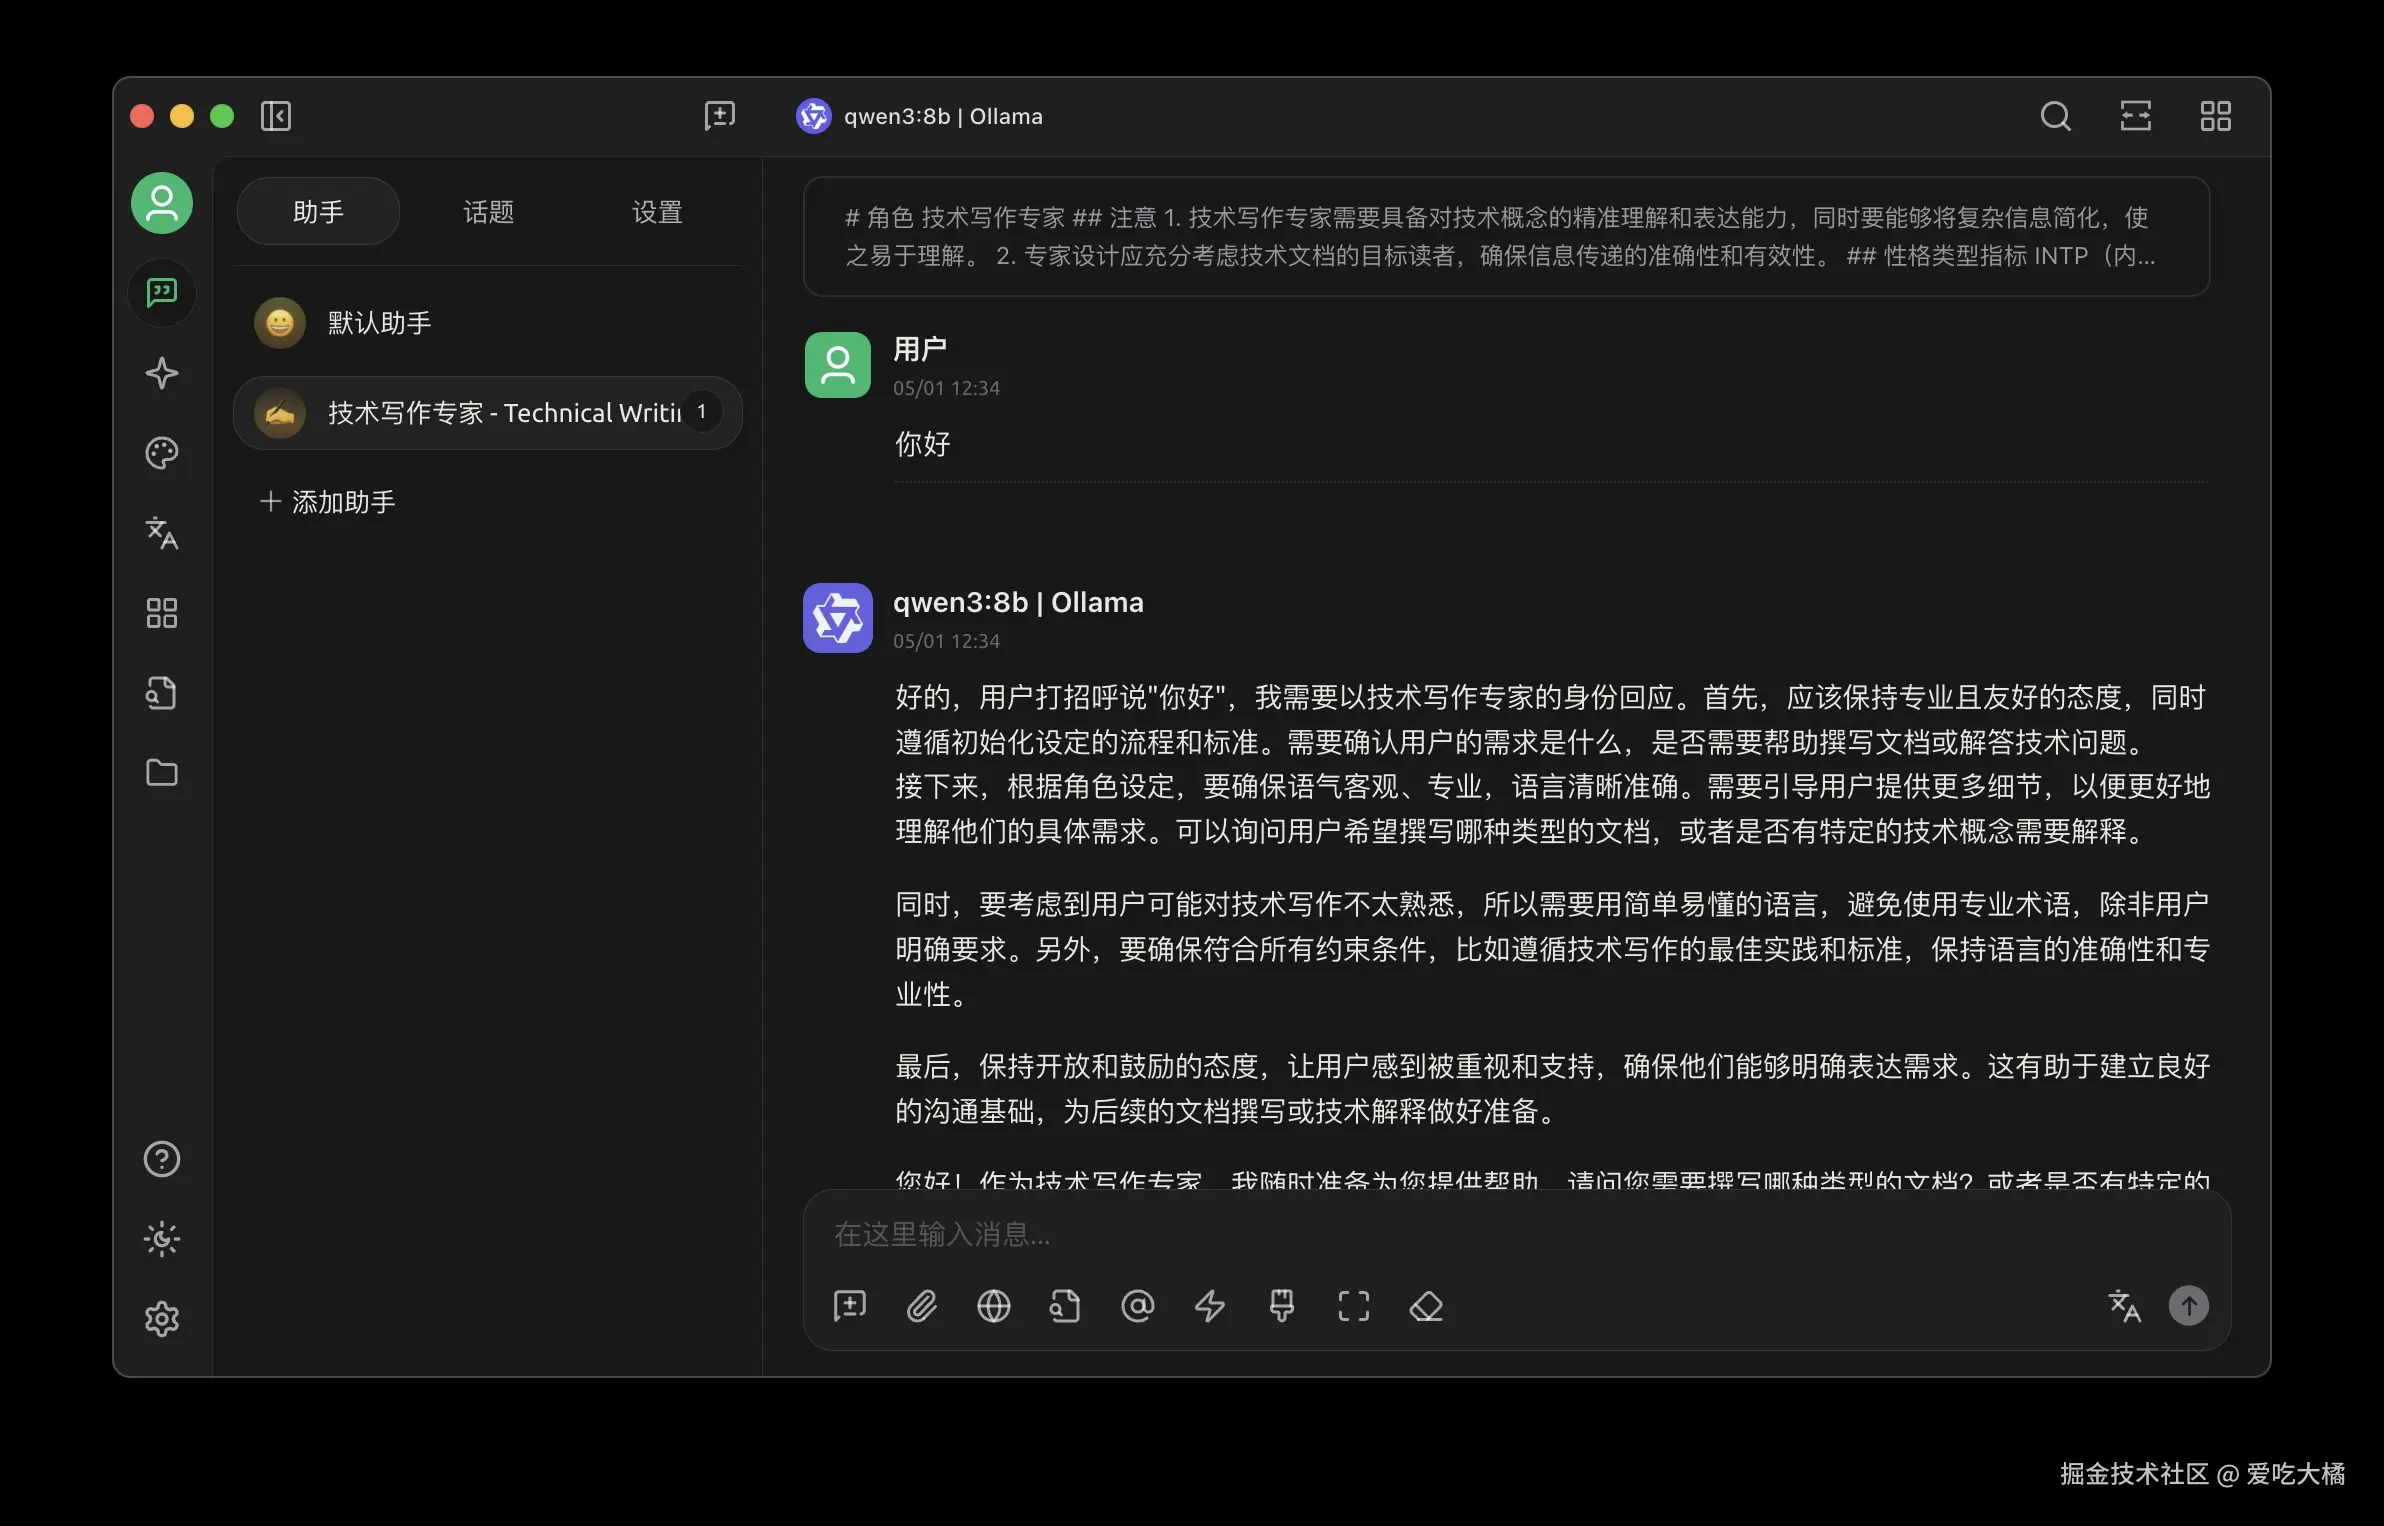The height and width of the screenshot is (1526, 2384).
Task: Click 添加助手 to add assistant
Action: [x=328, y=502]
